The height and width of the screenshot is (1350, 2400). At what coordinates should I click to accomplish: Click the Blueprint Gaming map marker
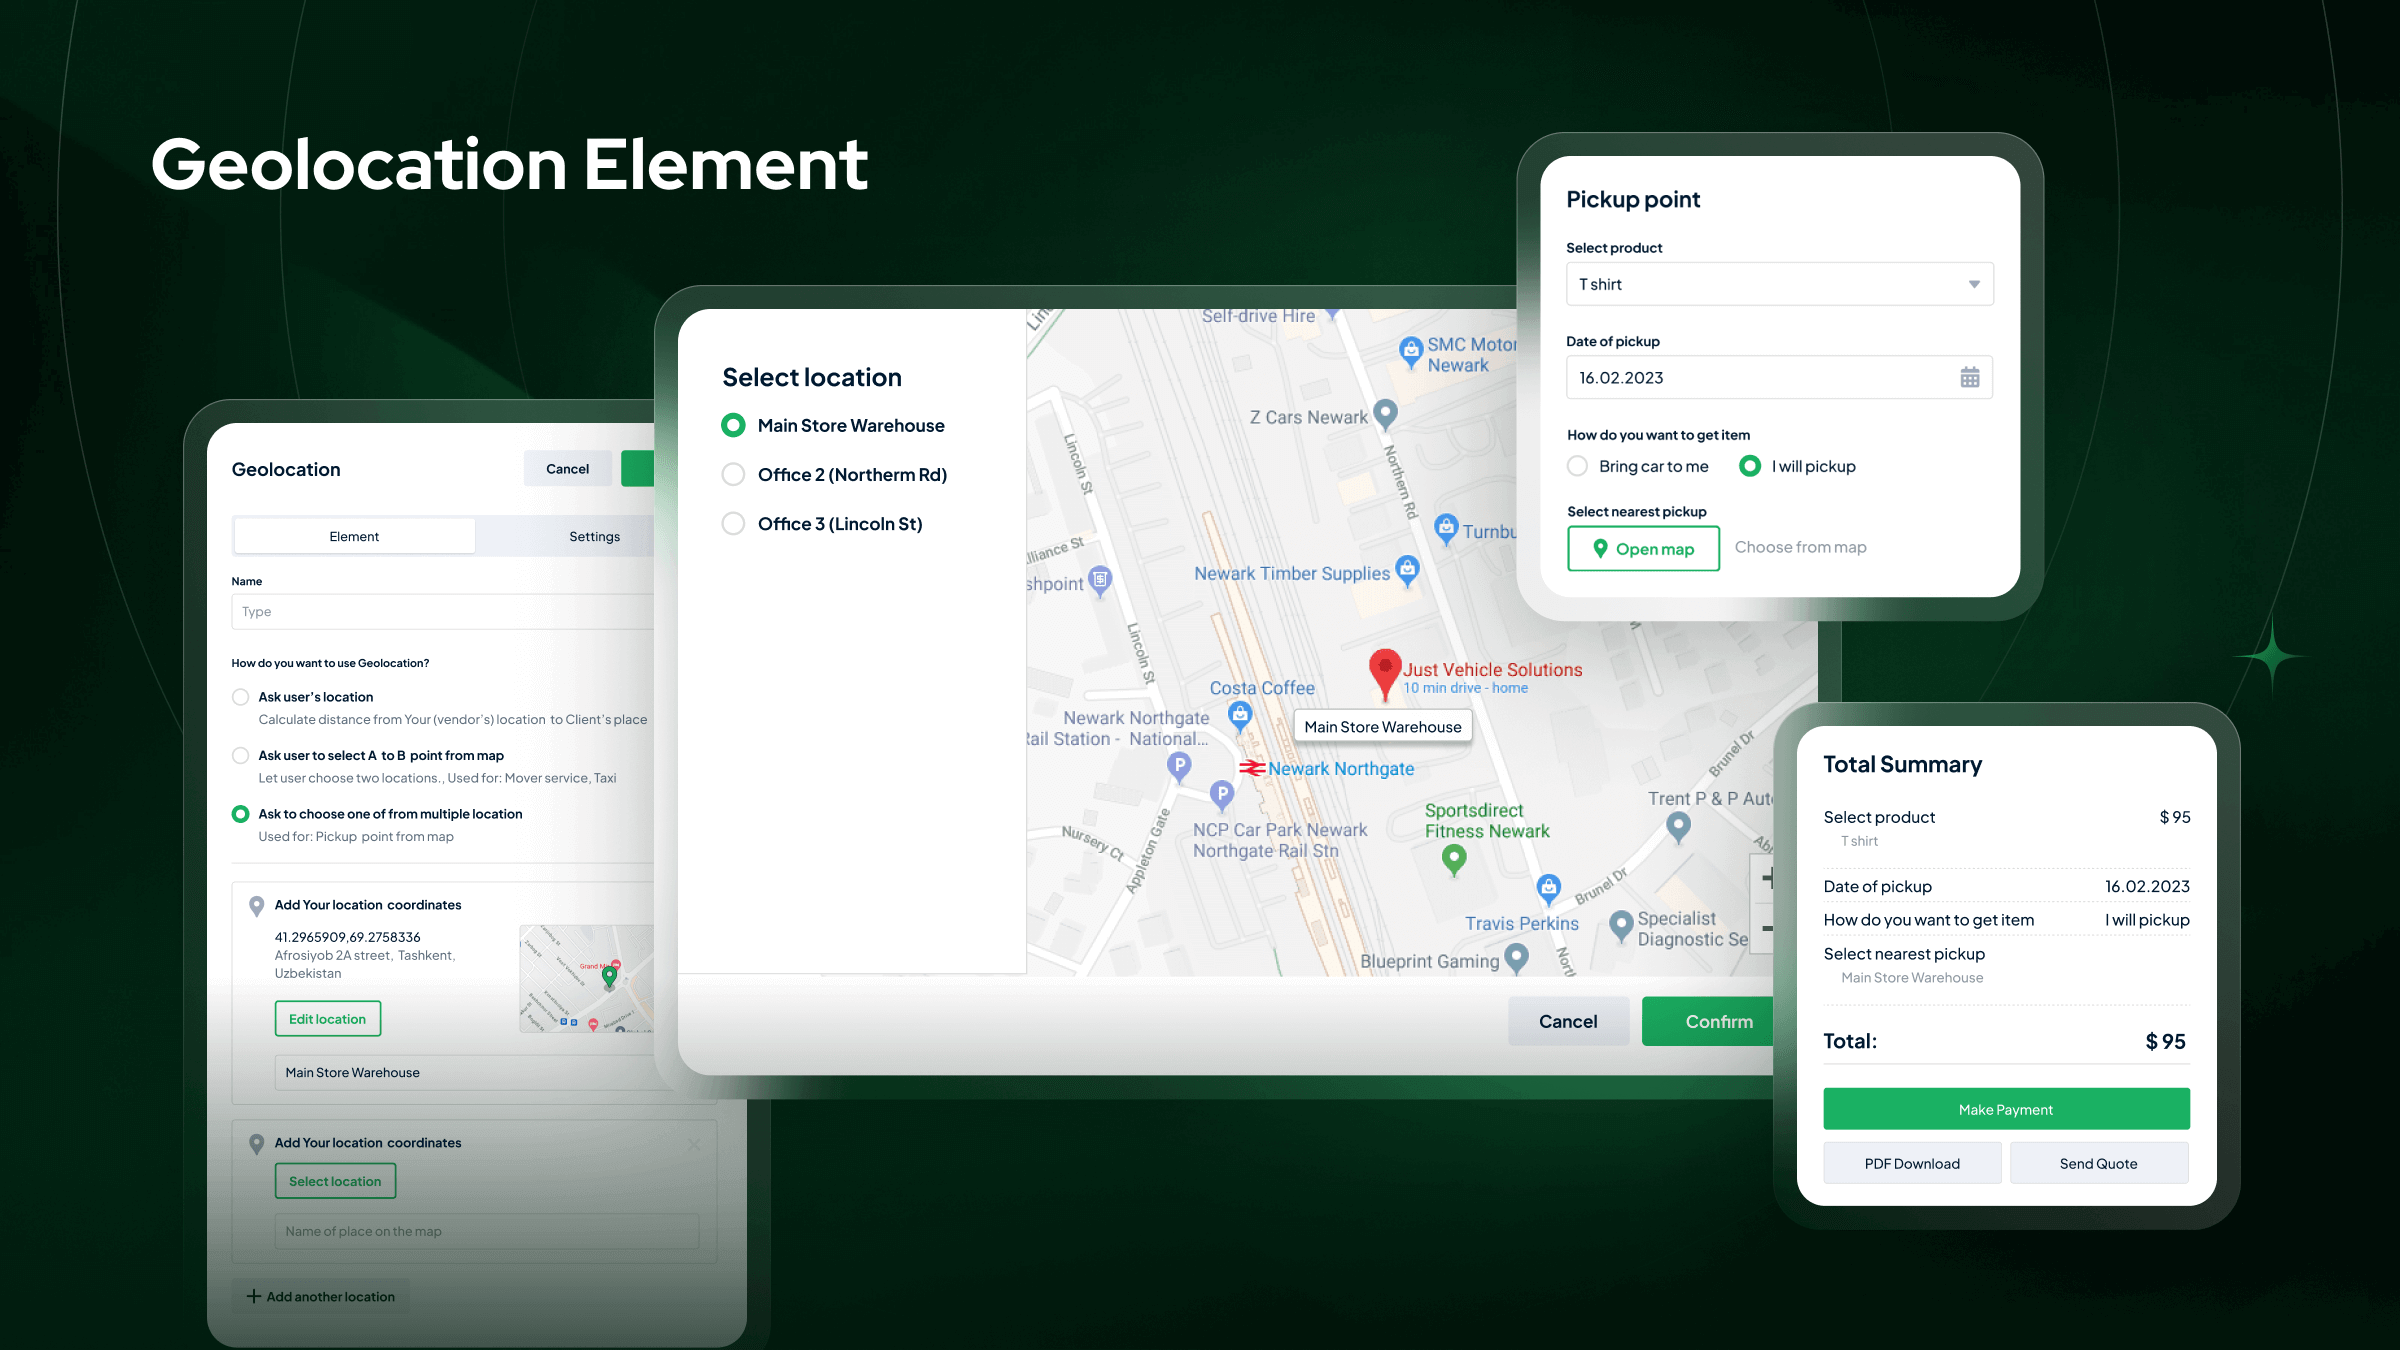(1516, 957)
